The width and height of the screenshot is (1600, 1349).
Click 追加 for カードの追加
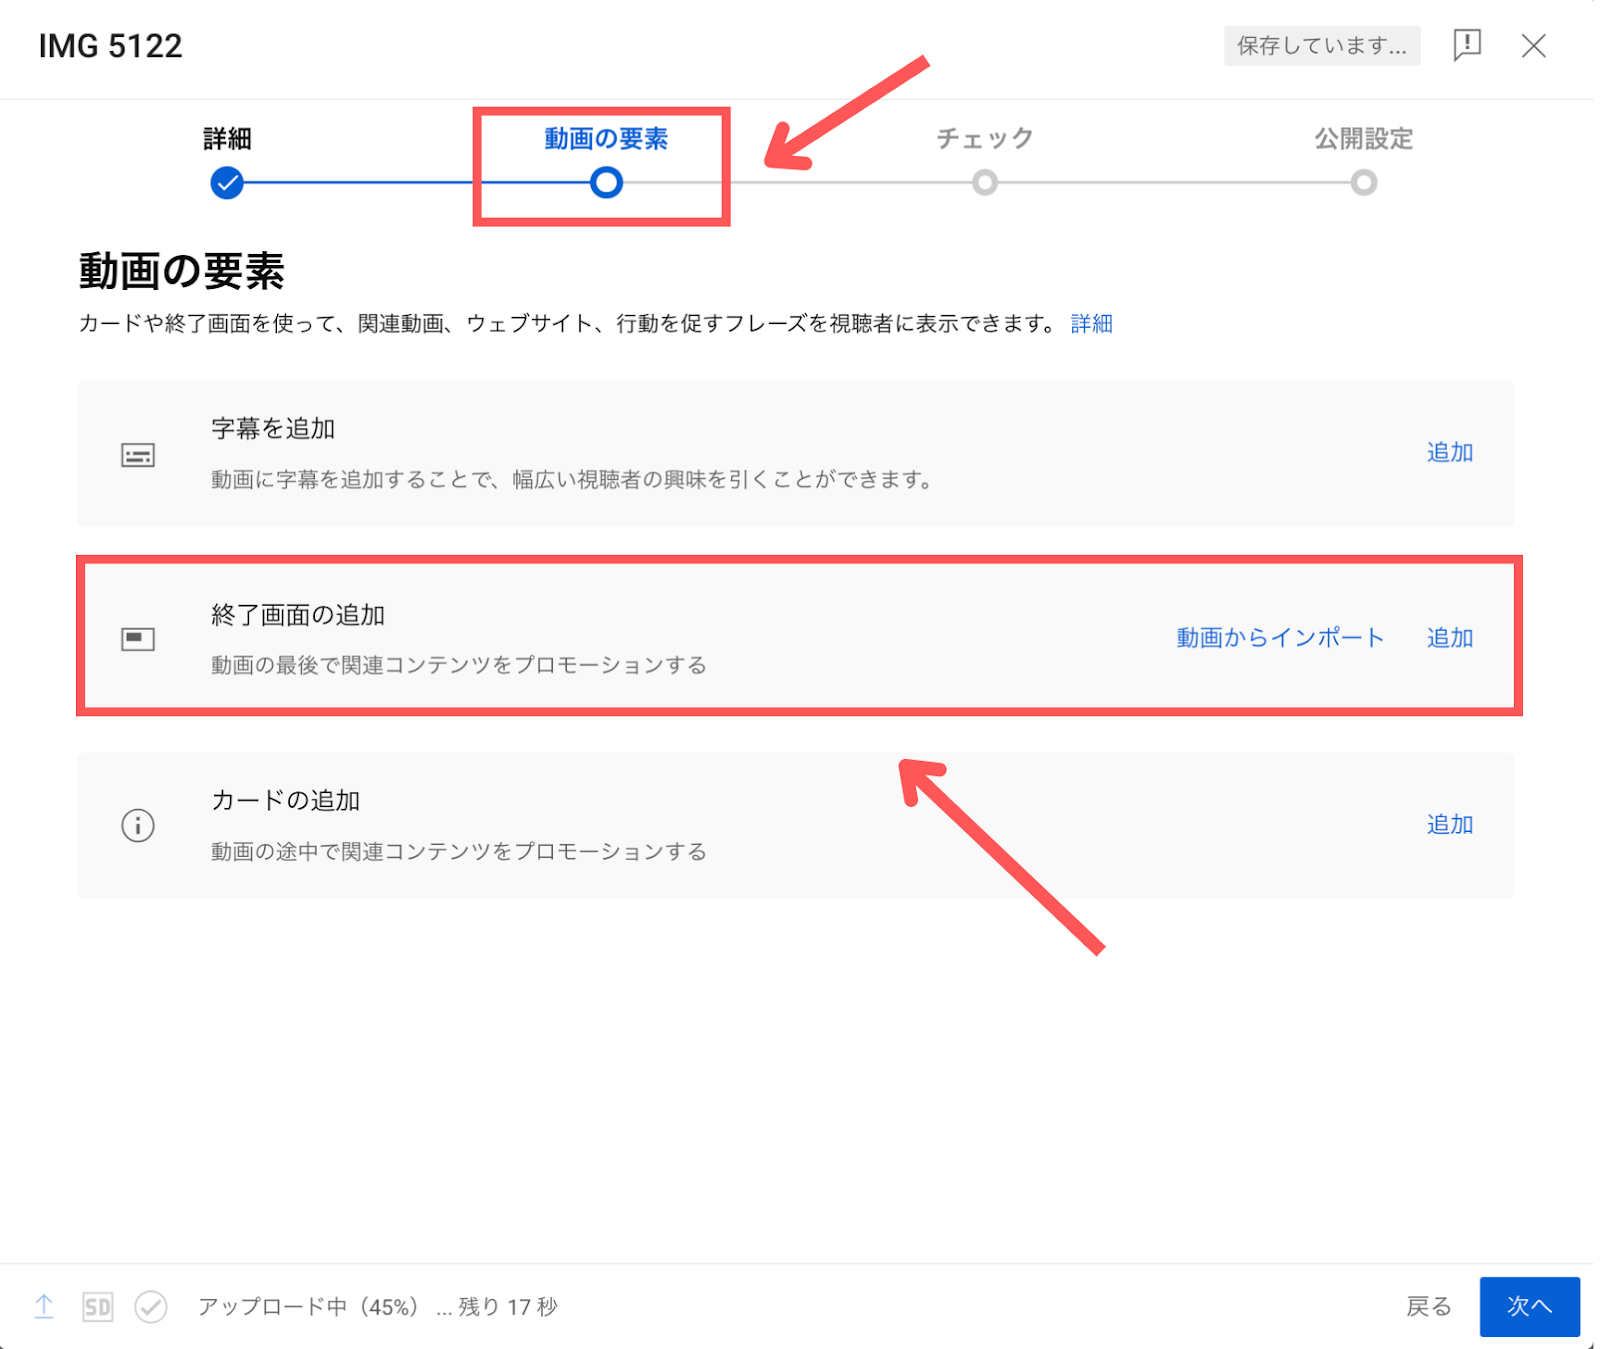pyautogui.click(x=1450, y=824)
